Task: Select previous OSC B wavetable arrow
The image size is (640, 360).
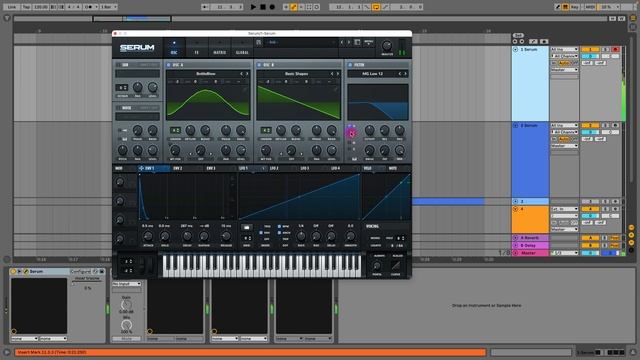Action: tap(332, 74)
